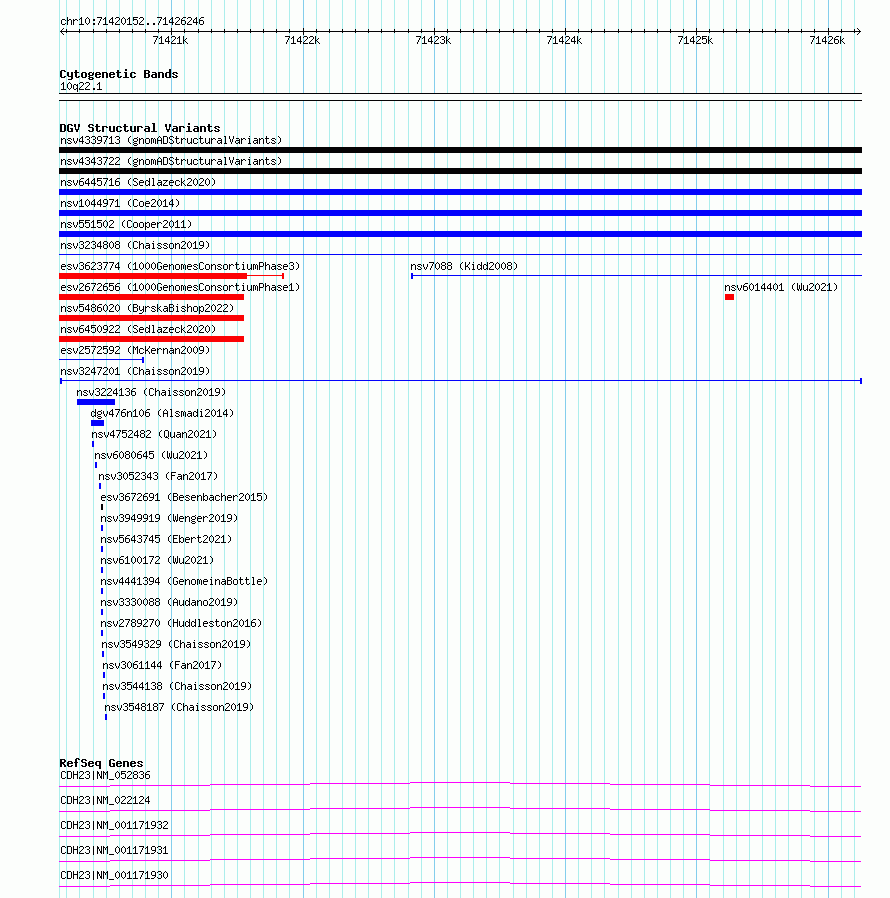Viewport: 890px width, 898px height.
Task: Select variant nsv4752482 (Quan2021)
Action: (154, 434)
